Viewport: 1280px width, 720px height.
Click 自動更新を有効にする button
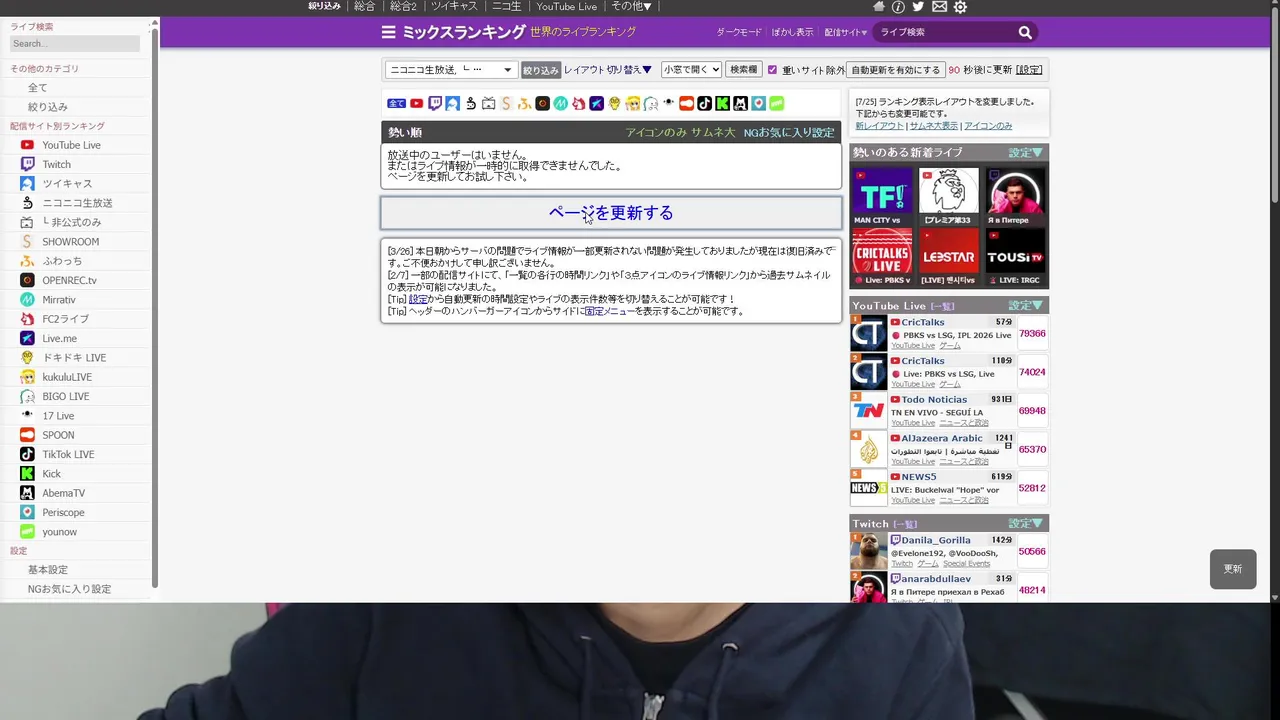coord(896,70)
